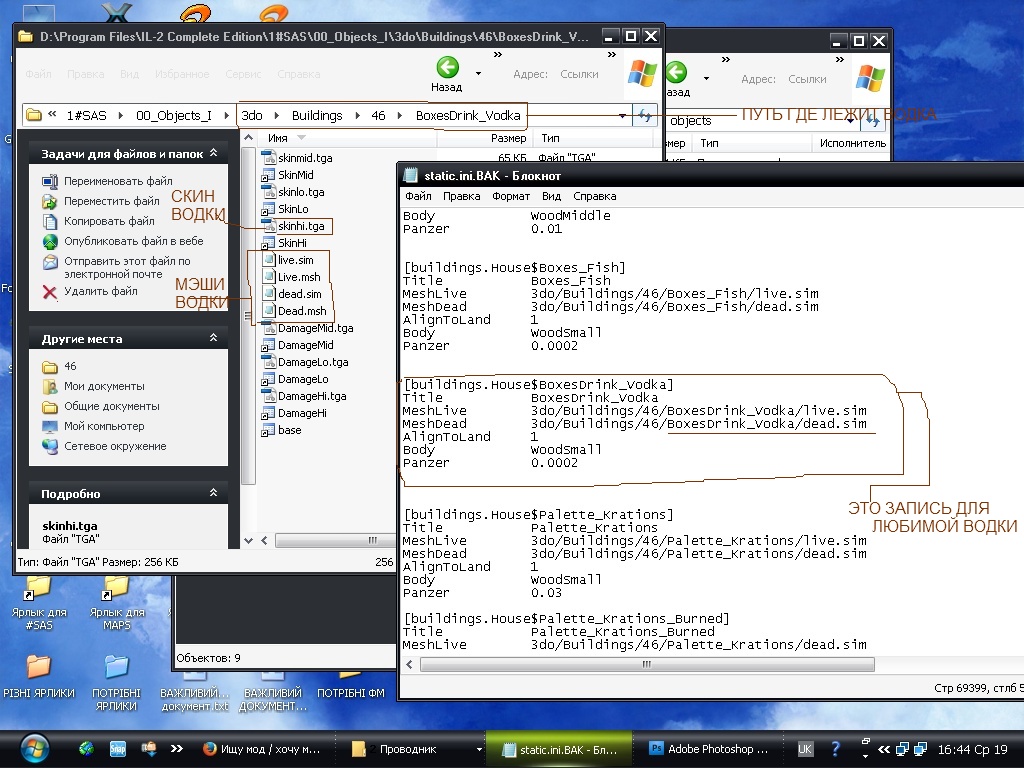1024x768 pixels.
Task: Click the address bar refresh icon
Action: [x=646, y=116]
